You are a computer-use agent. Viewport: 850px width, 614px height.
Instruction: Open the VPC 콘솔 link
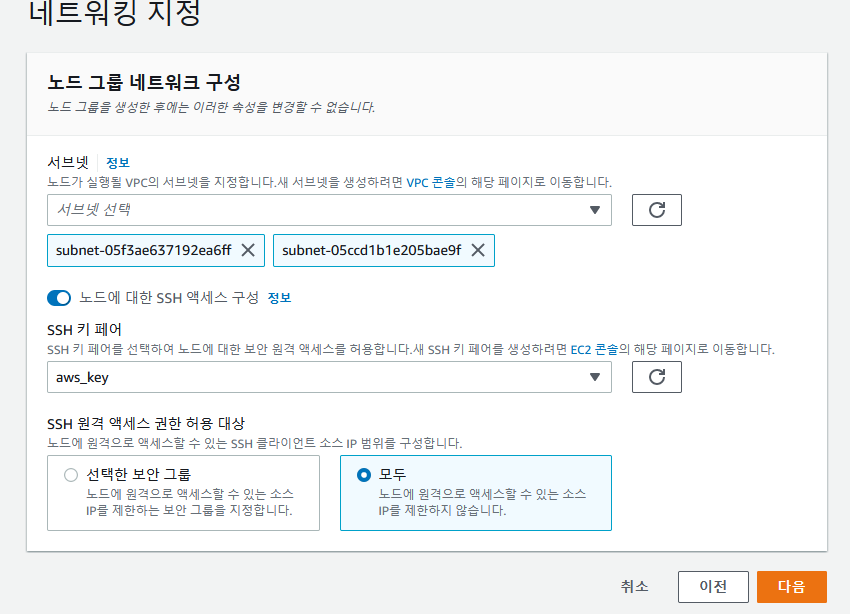(x=430, y=182)
